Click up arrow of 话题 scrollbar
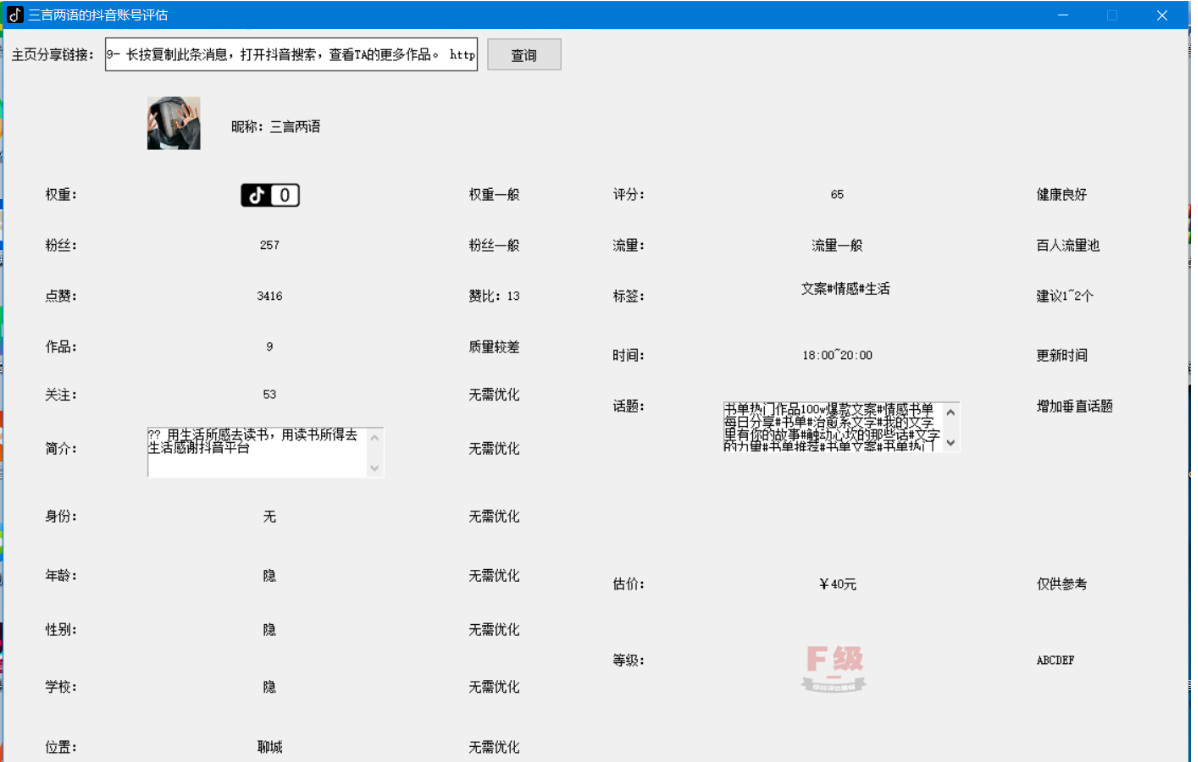Viewport: 1198px width, 762px height. pyautogui.click(x=951, y=411)
